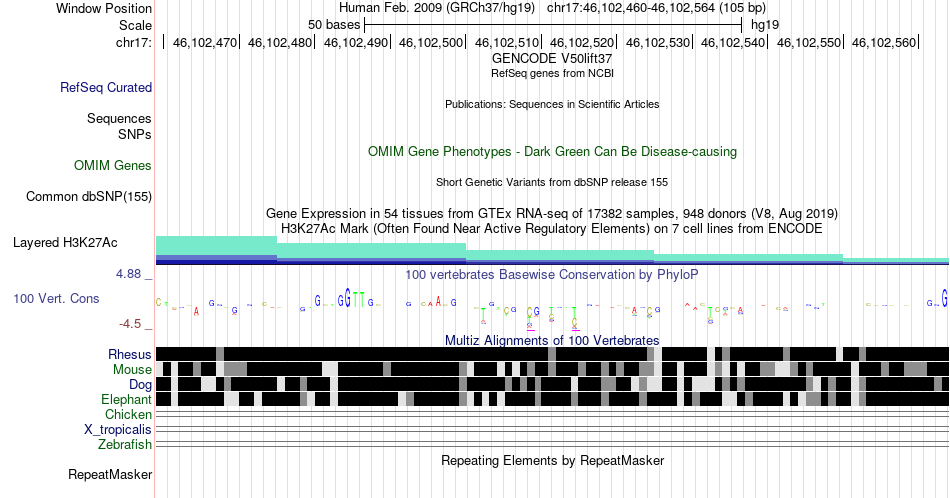950x498 pixels.
Task: Click Repeating Elements by RepeatMasker title
Action: click(552, 460)
